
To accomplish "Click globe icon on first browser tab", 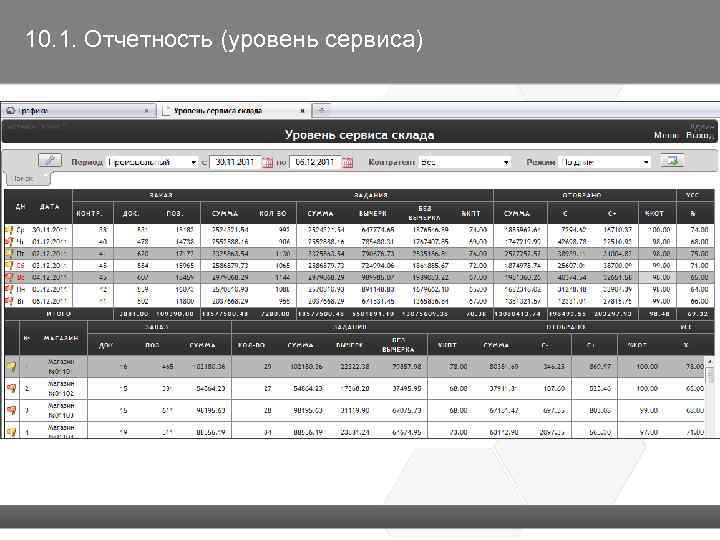I will click(11, 111).
